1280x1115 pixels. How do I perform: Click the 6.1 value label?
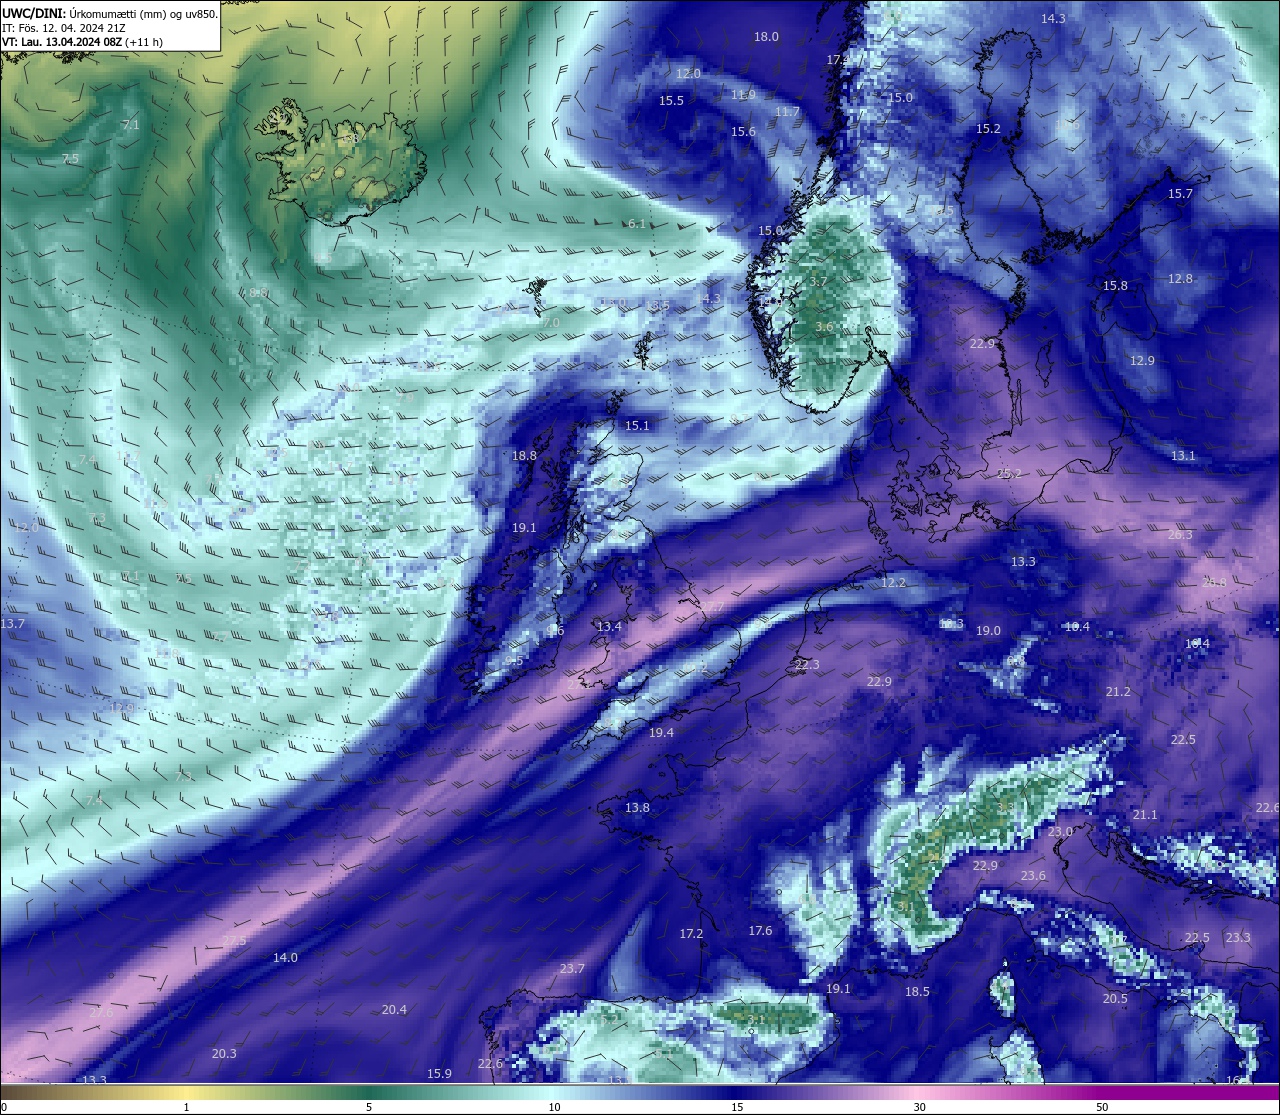[637, 224]
